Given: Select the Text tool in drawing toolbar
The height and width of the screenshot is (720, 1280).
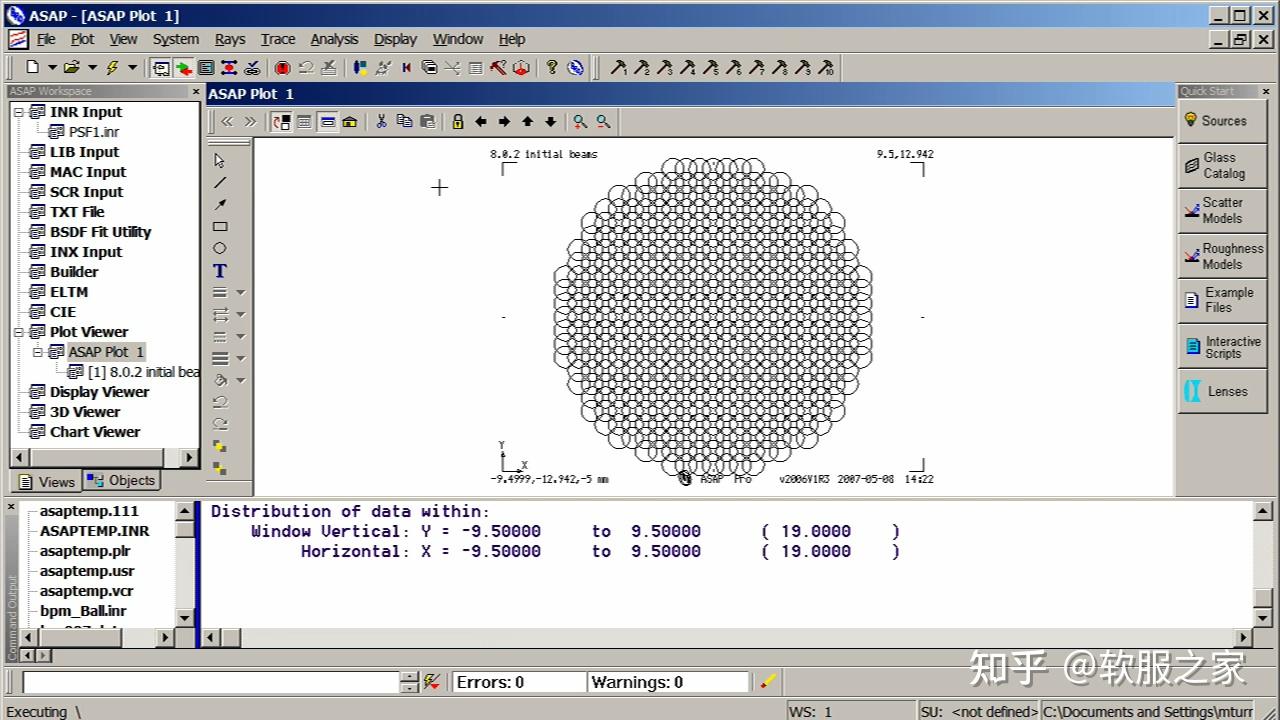Looking at the screenshot, I should pos(220,271).
